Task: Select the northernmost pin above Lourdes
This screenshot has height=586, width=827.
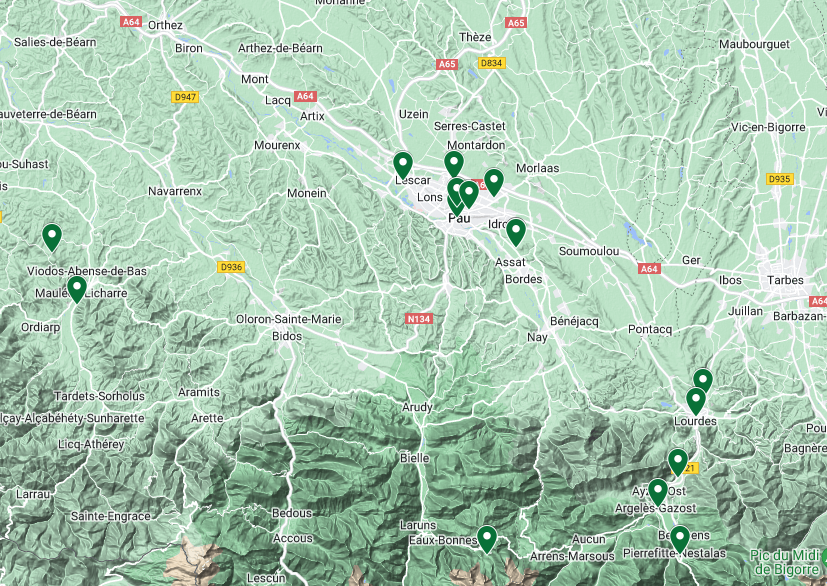Action: (703, 379)
